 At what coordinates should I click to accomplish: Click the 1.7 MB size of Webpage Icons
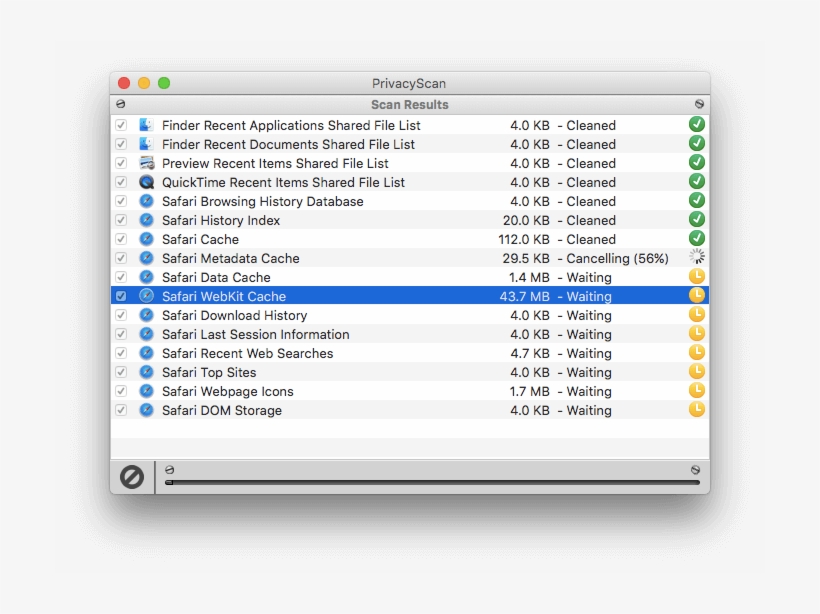click(529, 392)
